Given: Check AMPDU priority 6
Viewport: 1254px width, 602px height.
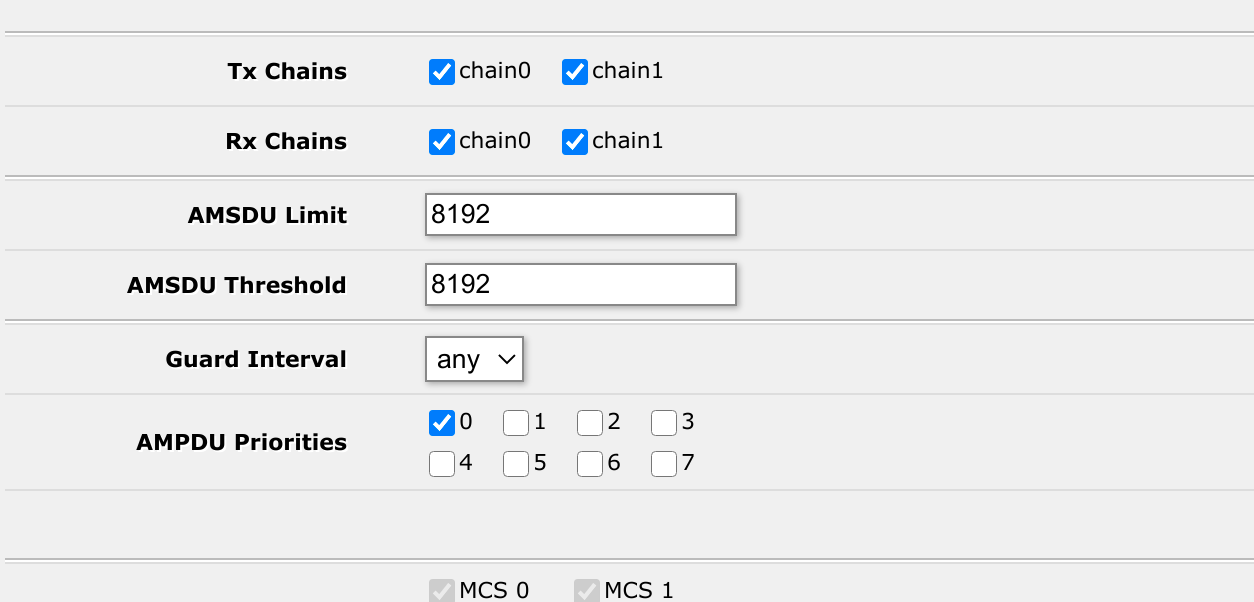Looking at the screenshot, I should 590,463.
